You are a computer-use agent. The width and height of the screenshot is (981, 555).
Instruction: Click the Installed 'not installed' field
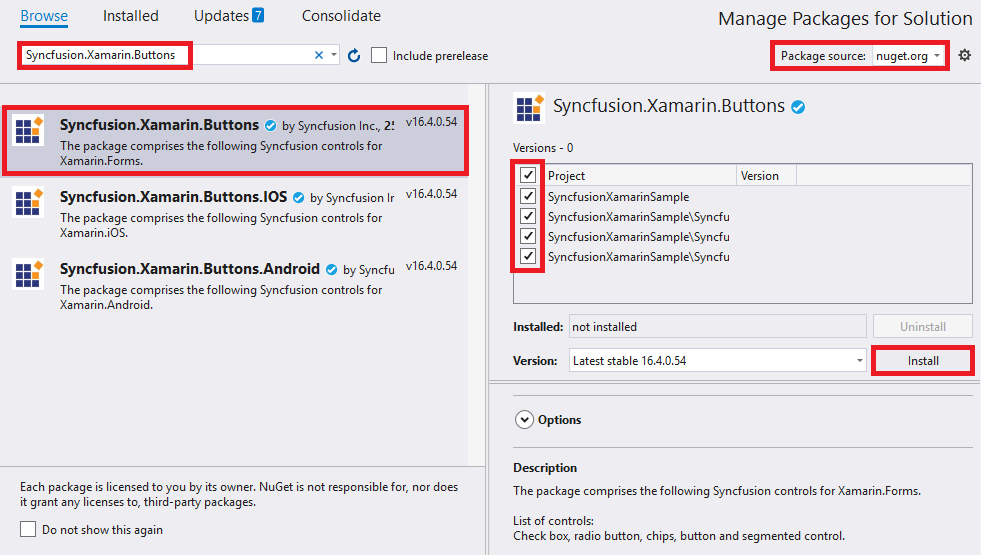tap(717, 327)
